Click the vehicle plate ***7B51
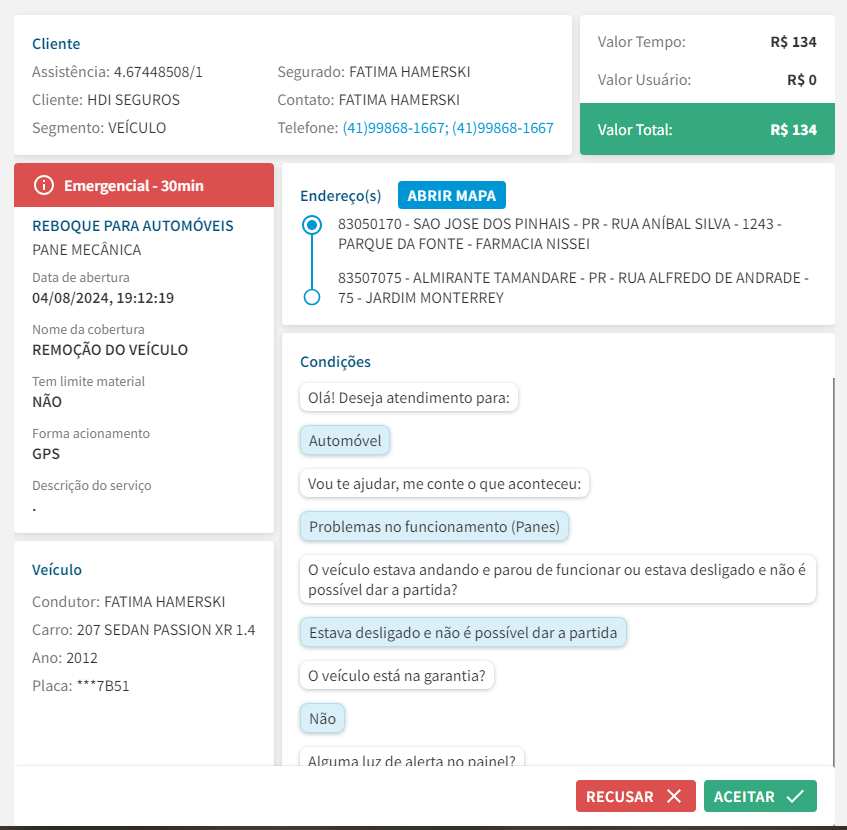This screenshot has width=847, height=830. tap(103, 686)
